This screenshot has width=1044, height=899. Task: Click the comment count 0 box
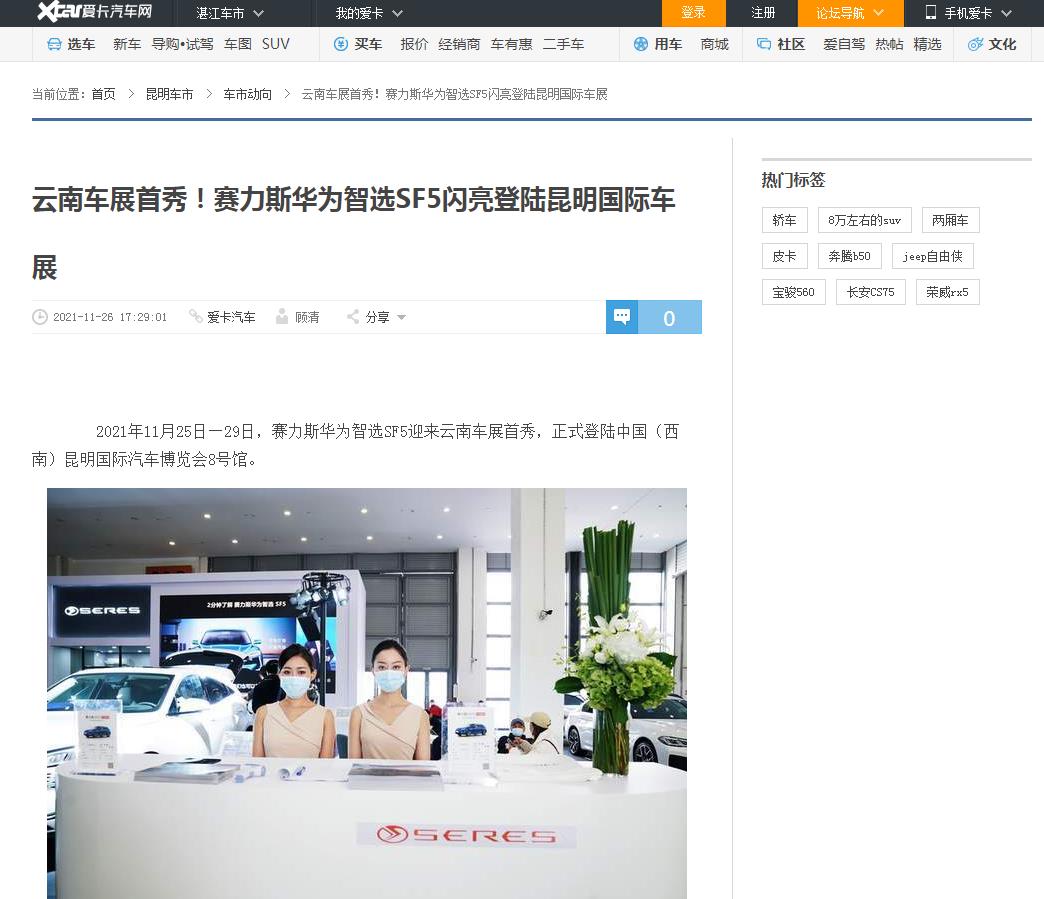670,317
